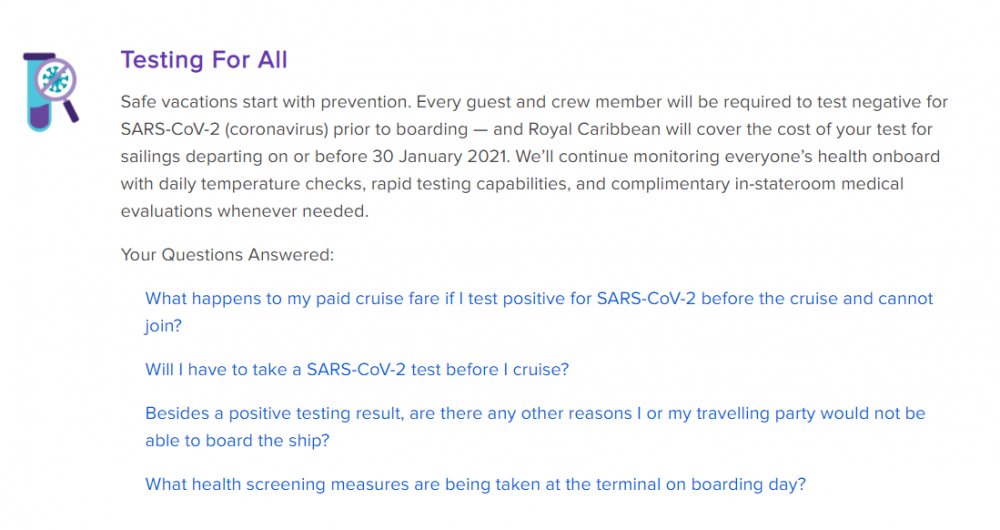The height and width of the screenshot is (530, 1000).
Task: Click the 'Your Questions Answered:' label
Action: pos(227,255)
